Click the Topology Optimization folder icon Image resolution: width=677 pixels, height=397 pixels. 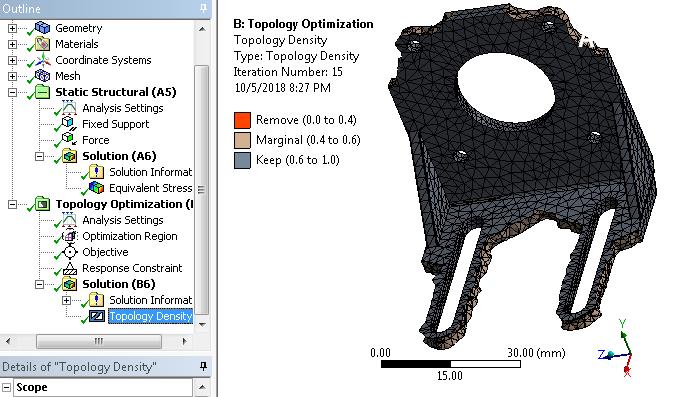(42, 204)
